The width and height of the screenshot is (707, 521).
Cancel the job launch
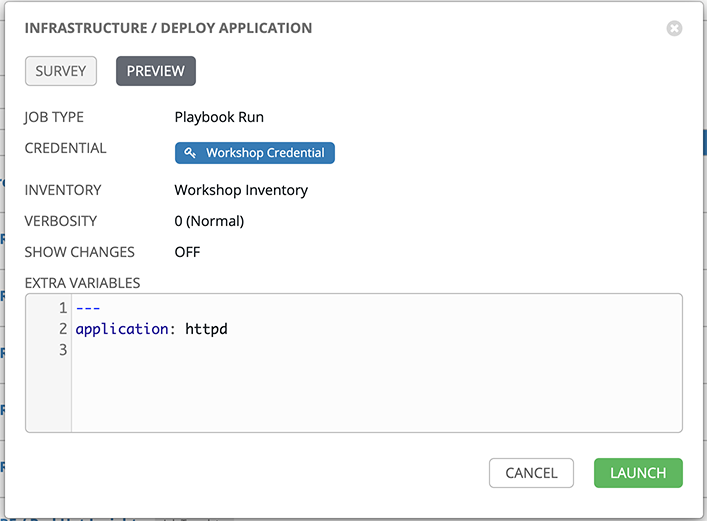click(x=531, y=473)
